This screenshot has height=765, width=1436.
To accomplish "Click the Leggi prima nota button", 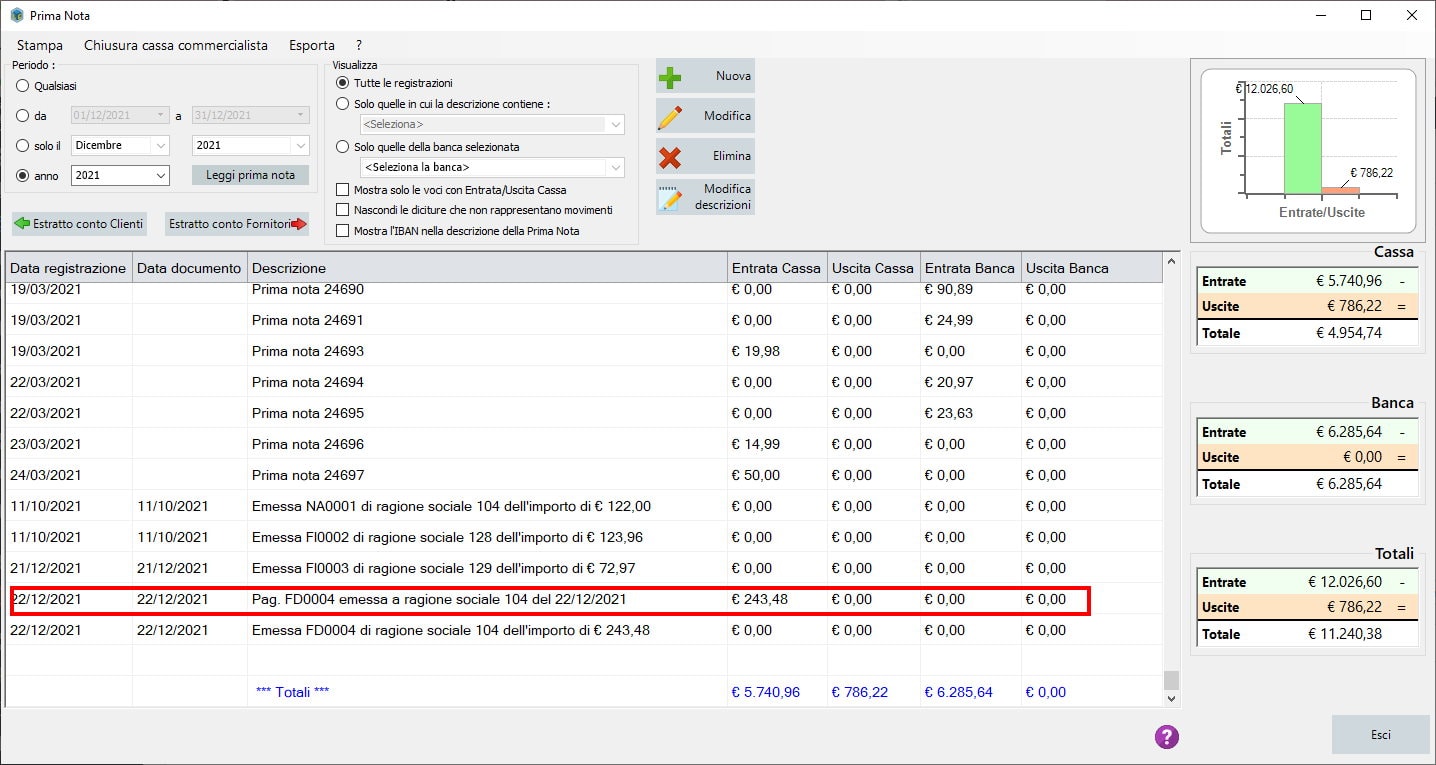I will [250, 175].
